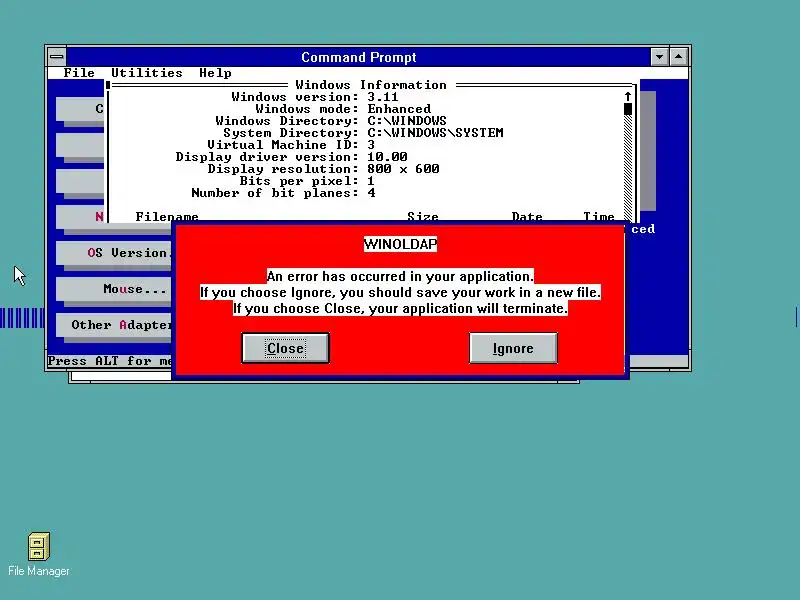Viewport: 800px width, 600px height.
Task: Select the OS Version button
Action: tap(114, 253)
